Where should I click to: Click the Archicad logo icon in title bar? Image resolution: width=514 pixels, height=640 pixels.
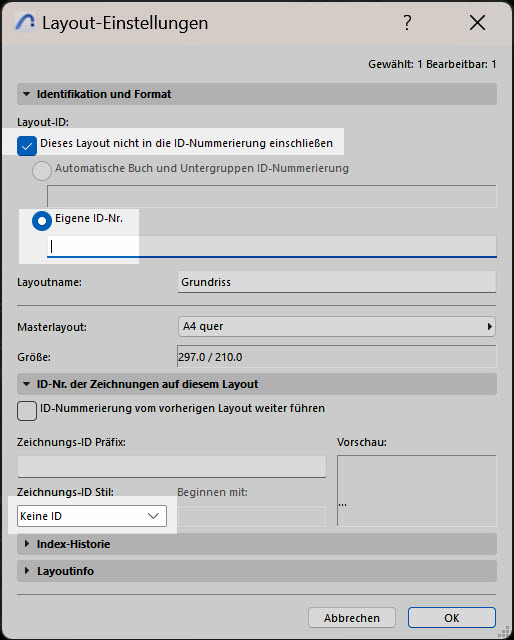(24, 22)
